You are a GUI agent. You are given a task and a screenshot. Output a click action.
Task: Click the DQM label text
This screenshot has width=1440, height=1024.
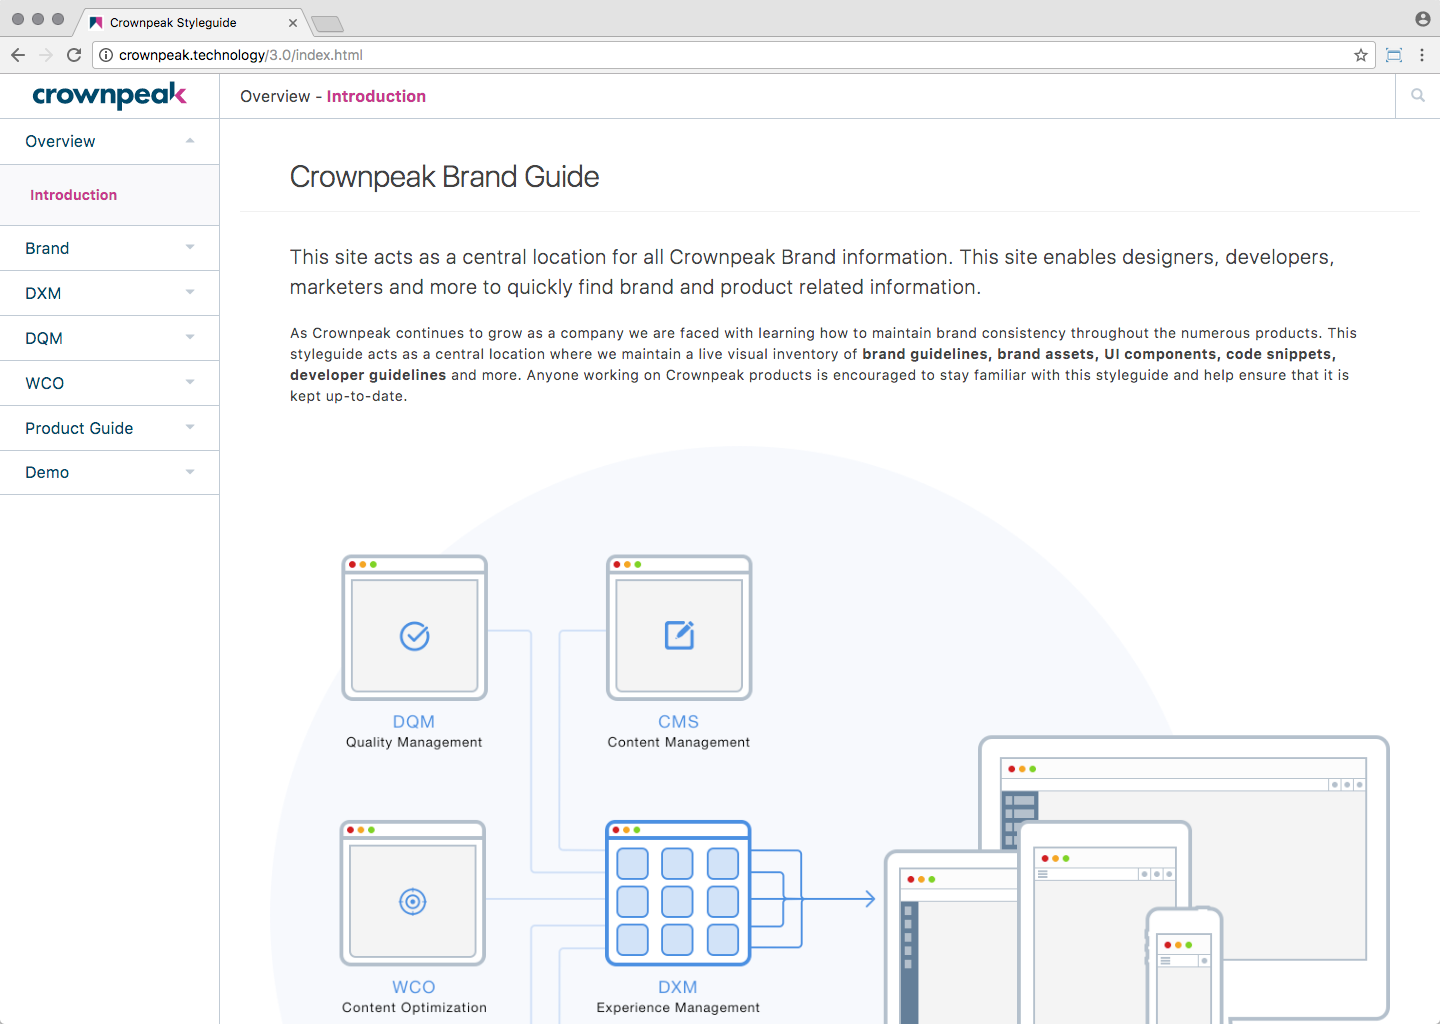[x=414, y=721]
